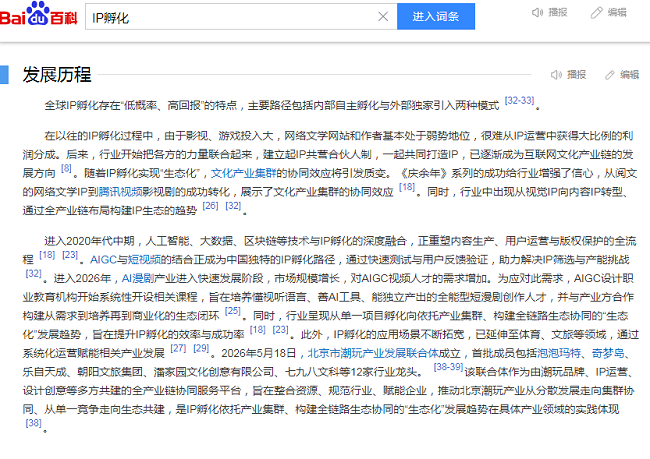Click reference marker [38-39]
Viewport: 650px width, 459px height.
pyautogui.click(x=448, y=367)
